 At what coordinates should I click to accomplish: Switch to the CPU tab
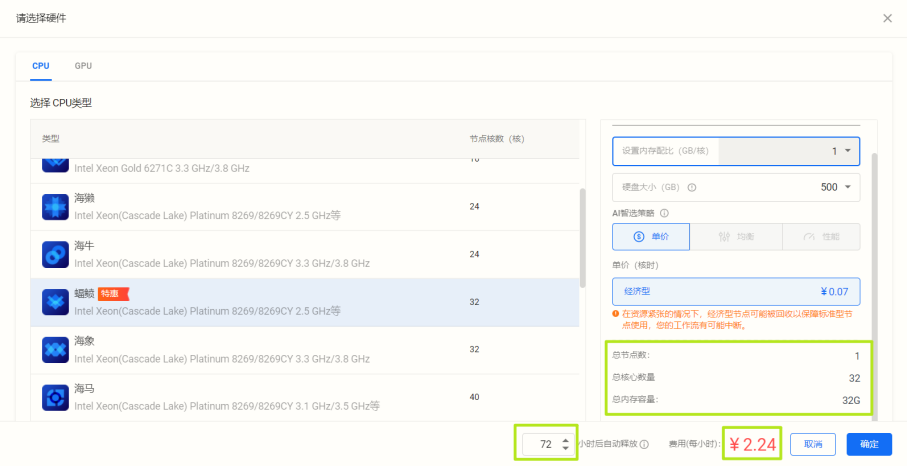point(40,66)
